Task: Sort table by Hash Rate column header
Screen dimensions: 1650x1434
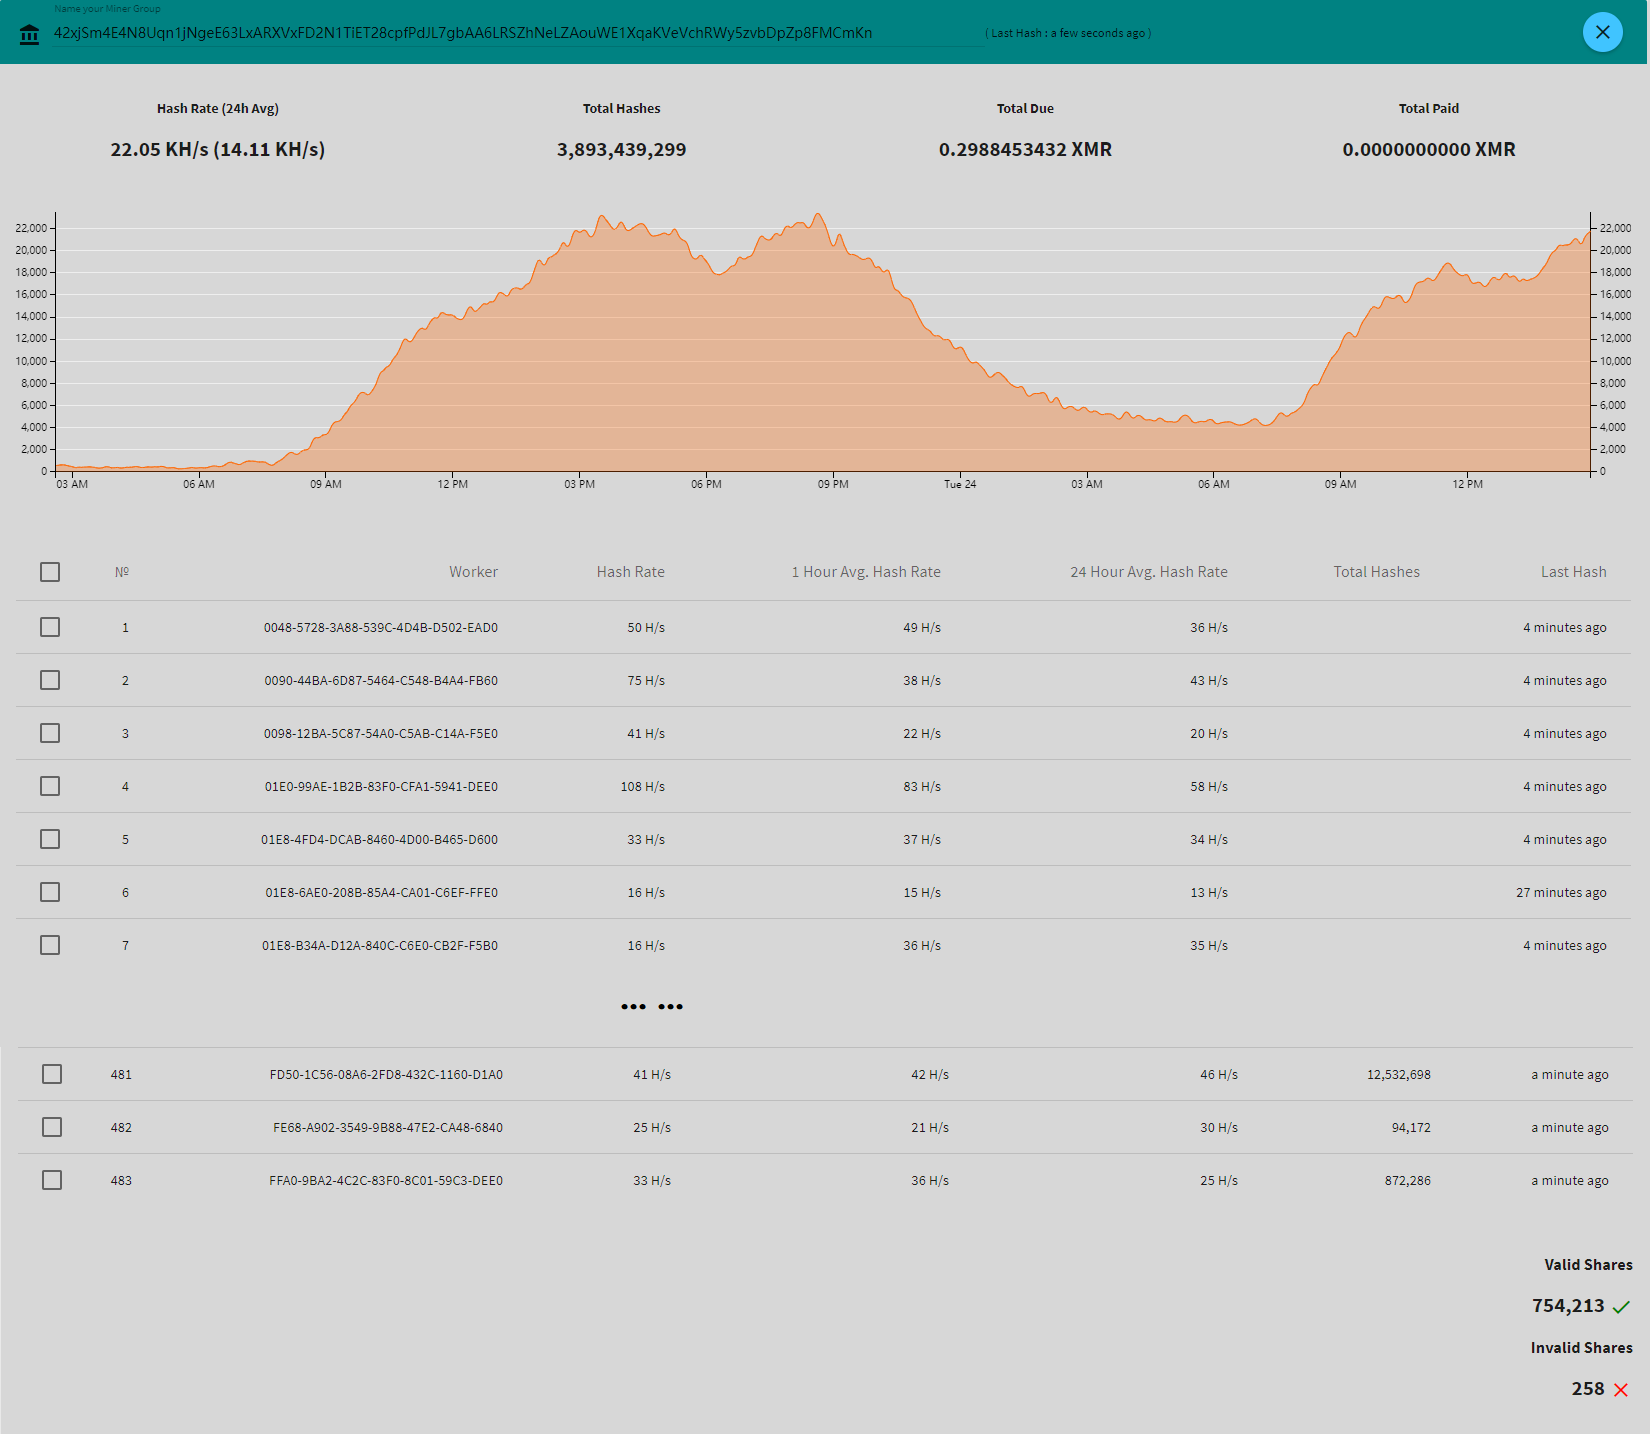Action: click(x=630, y=572)
